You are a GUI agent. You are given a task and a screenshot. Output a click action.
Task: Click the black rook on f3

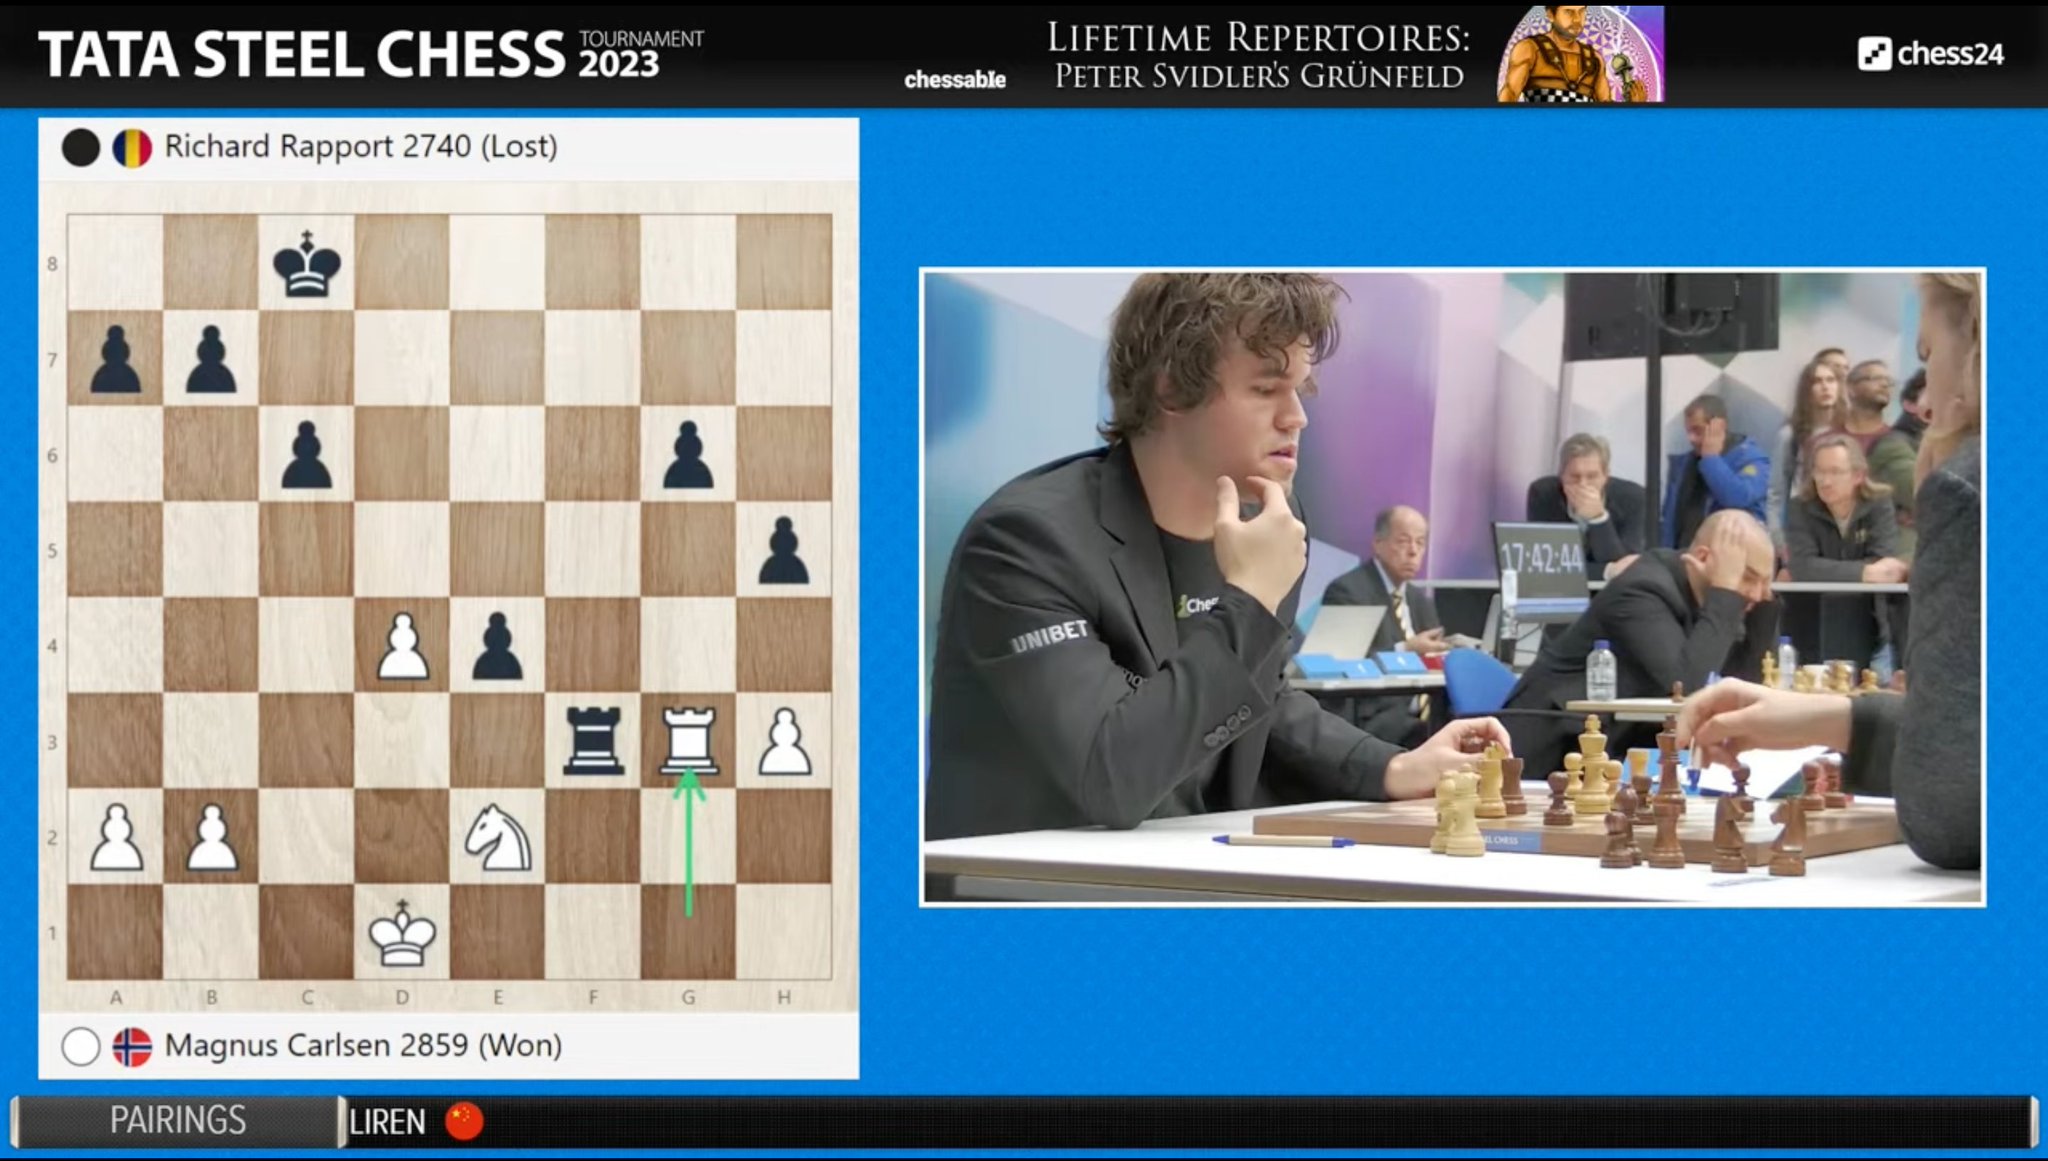click(x=593, y=741)
